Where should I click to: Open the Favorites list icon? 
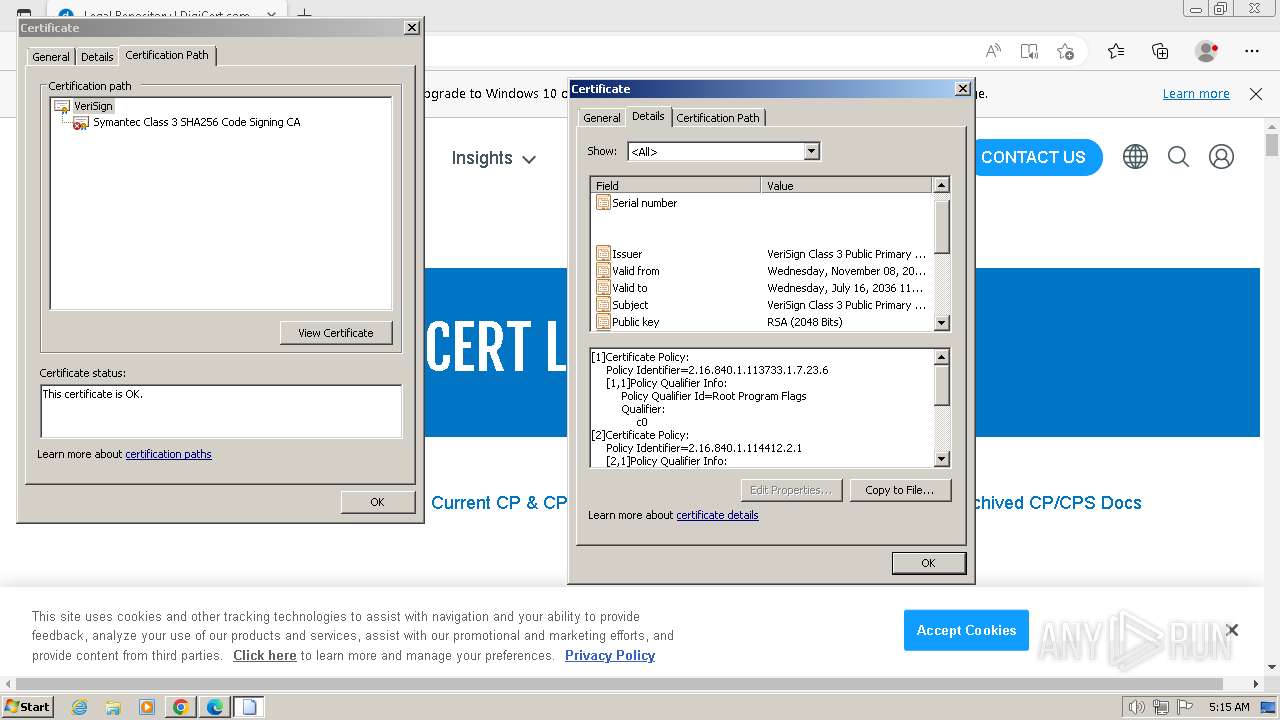tap(1116, 51)
